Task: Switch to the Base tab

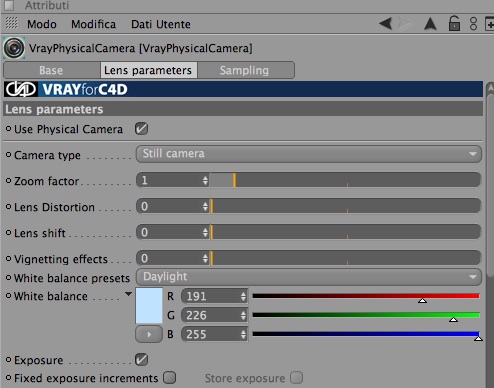Action: (x=51, y=70)
